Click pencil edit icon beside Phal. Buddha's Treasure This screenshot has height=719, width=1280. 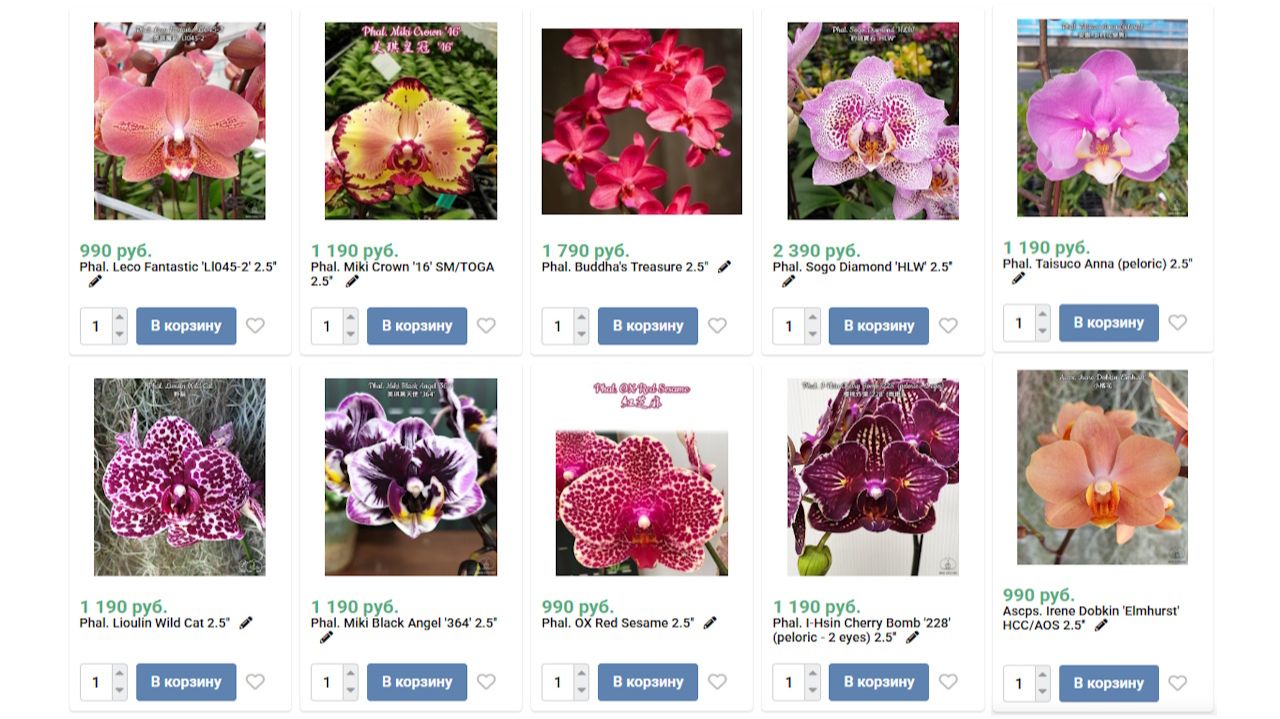click(x=724, y=267)
